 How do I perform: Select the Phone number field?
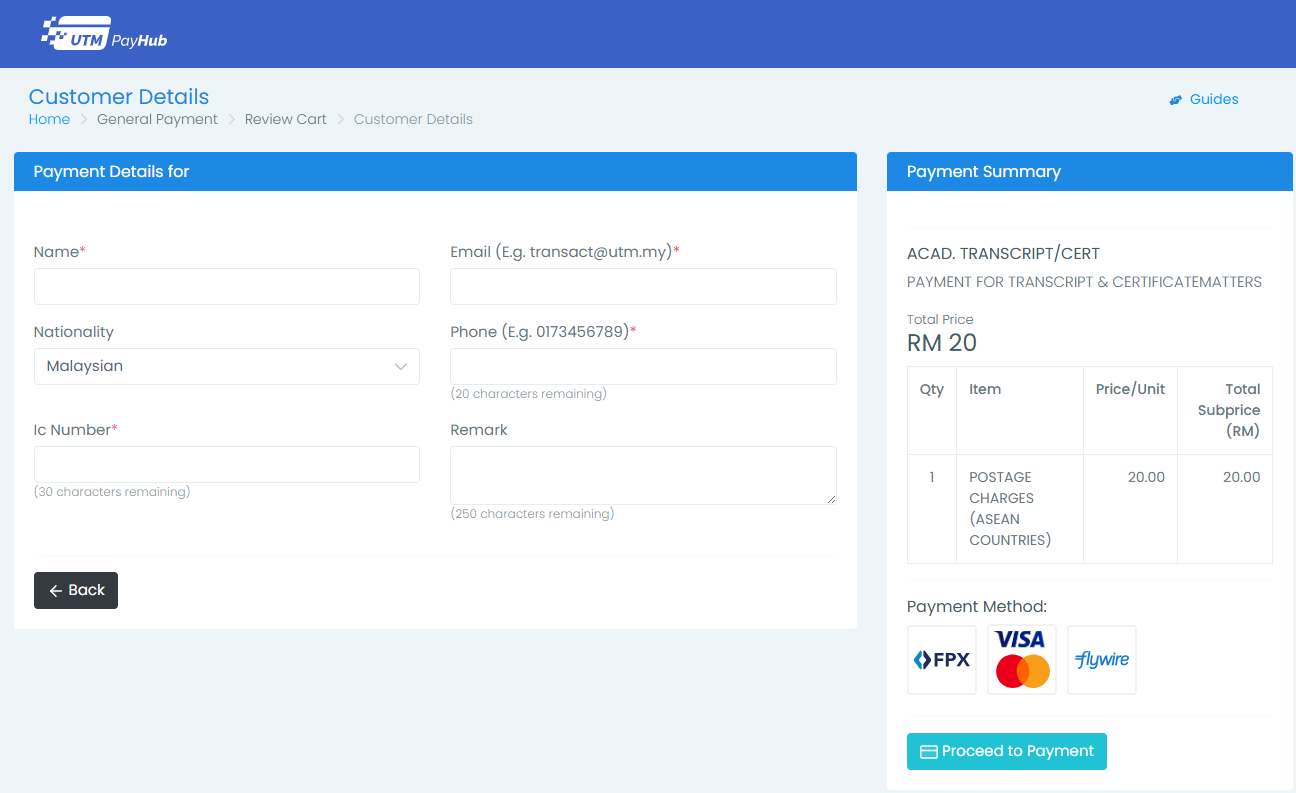point(643,366)
